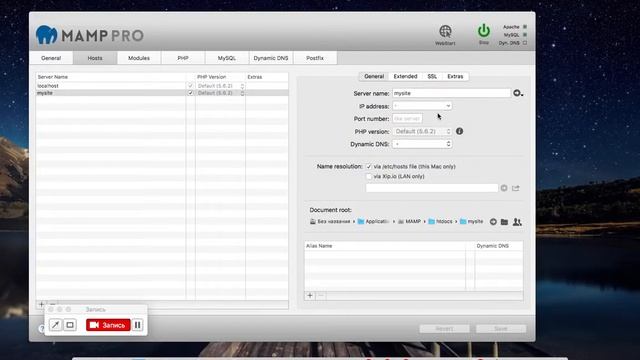Click MAMP in document root path
The width and height of the screenshot is (640, 360).
click(x=409, y=222)
